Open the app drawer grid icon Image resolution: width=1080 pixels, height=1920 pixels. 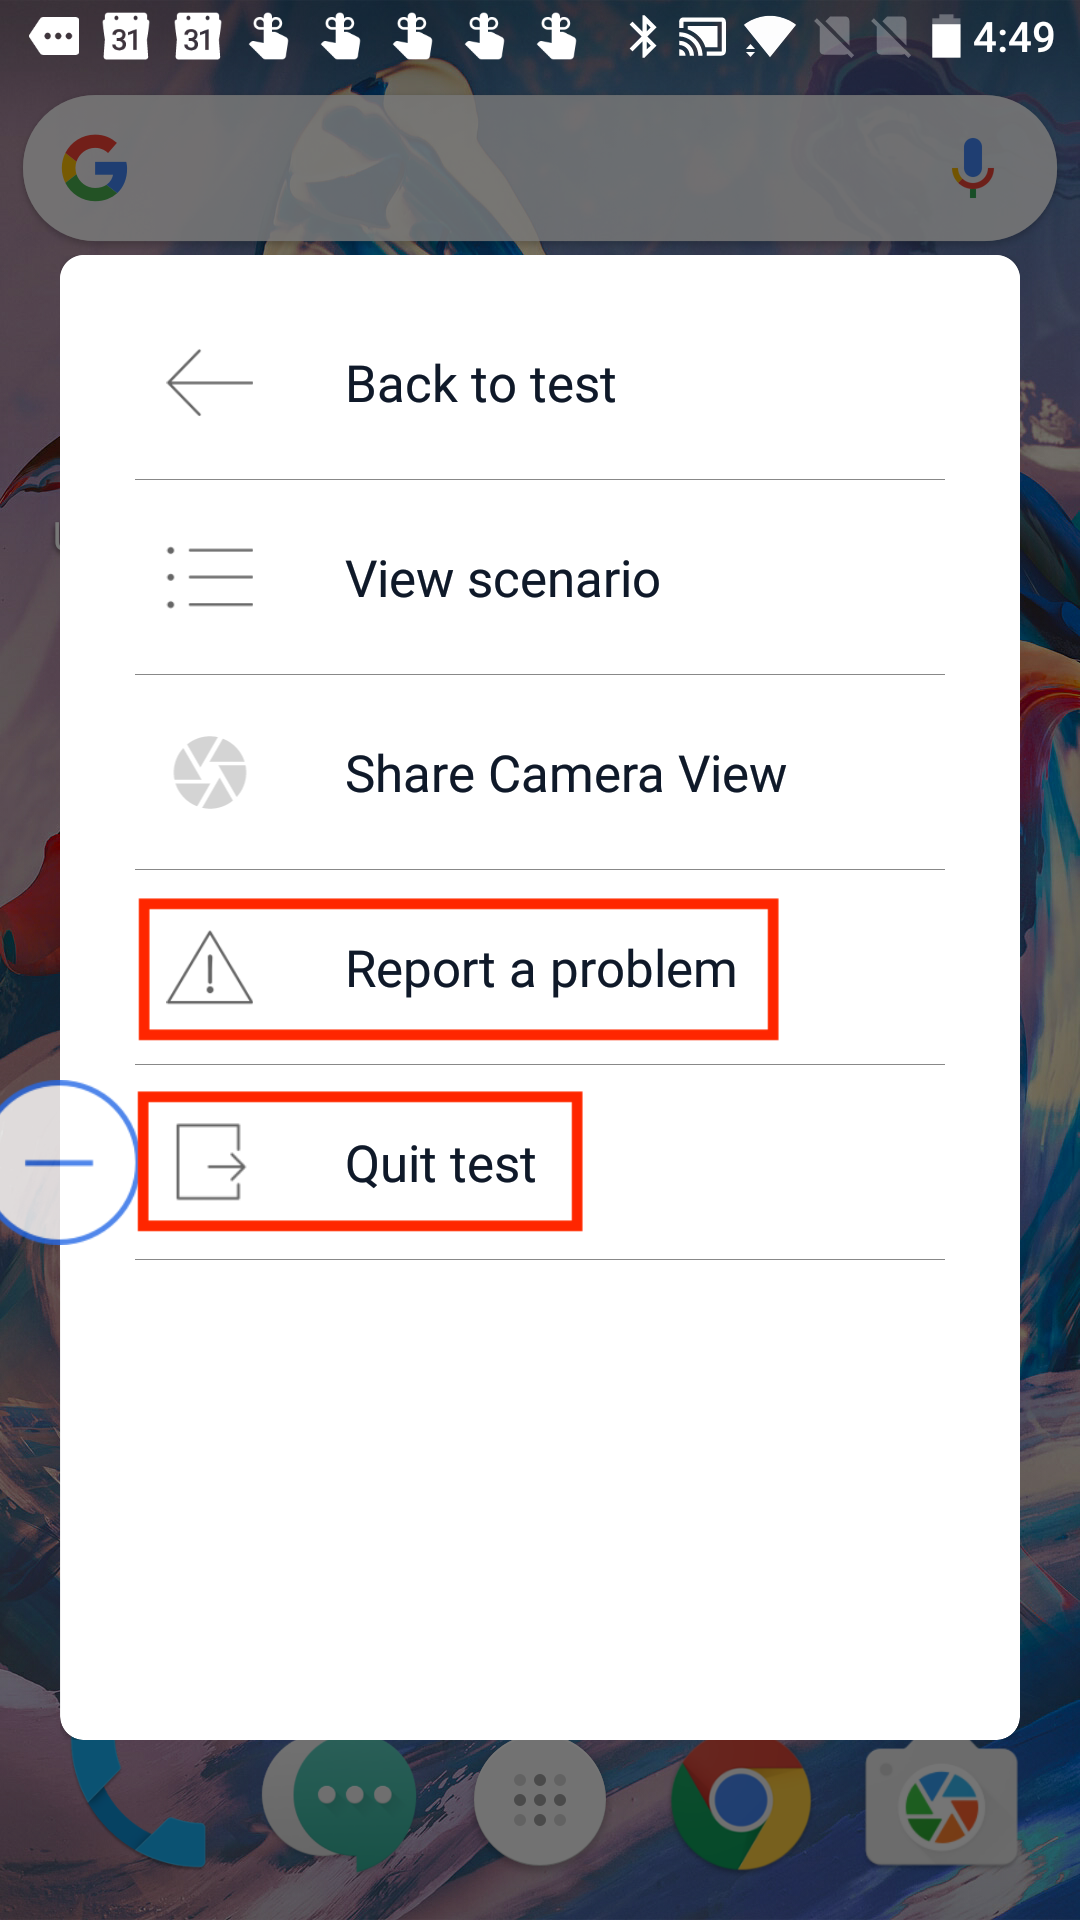pos(540,1800)
